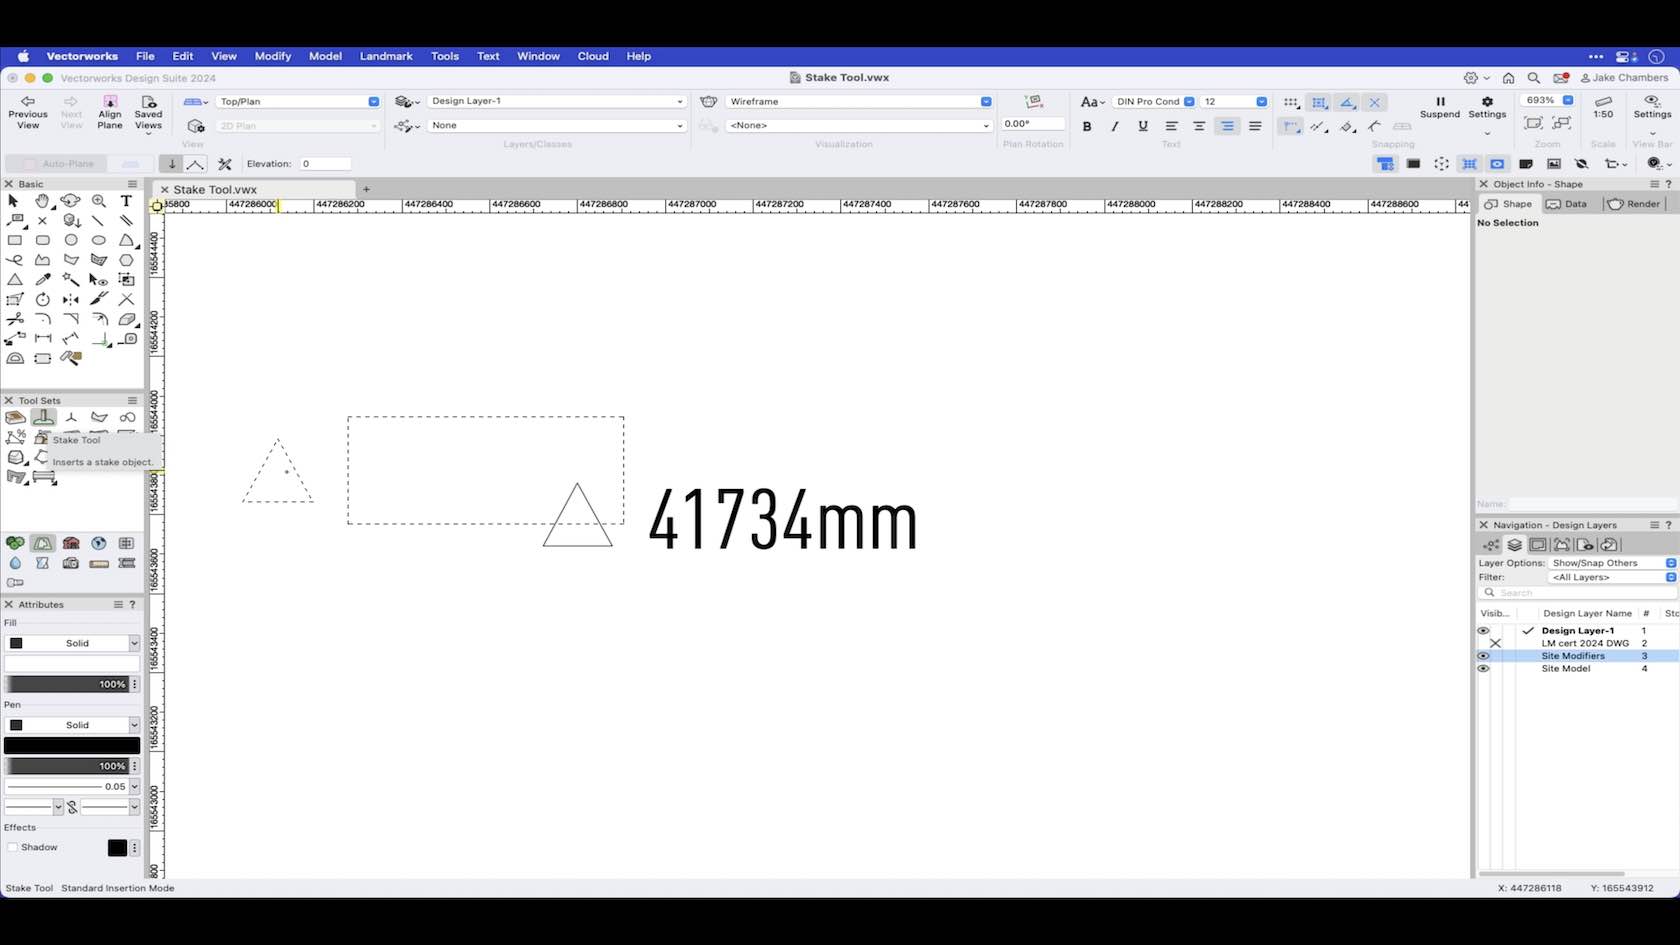The height and width of the screenshot is (945, 1680).
Task: Hide the Site Modifiers layer
Action: (x=1484, y=656)
